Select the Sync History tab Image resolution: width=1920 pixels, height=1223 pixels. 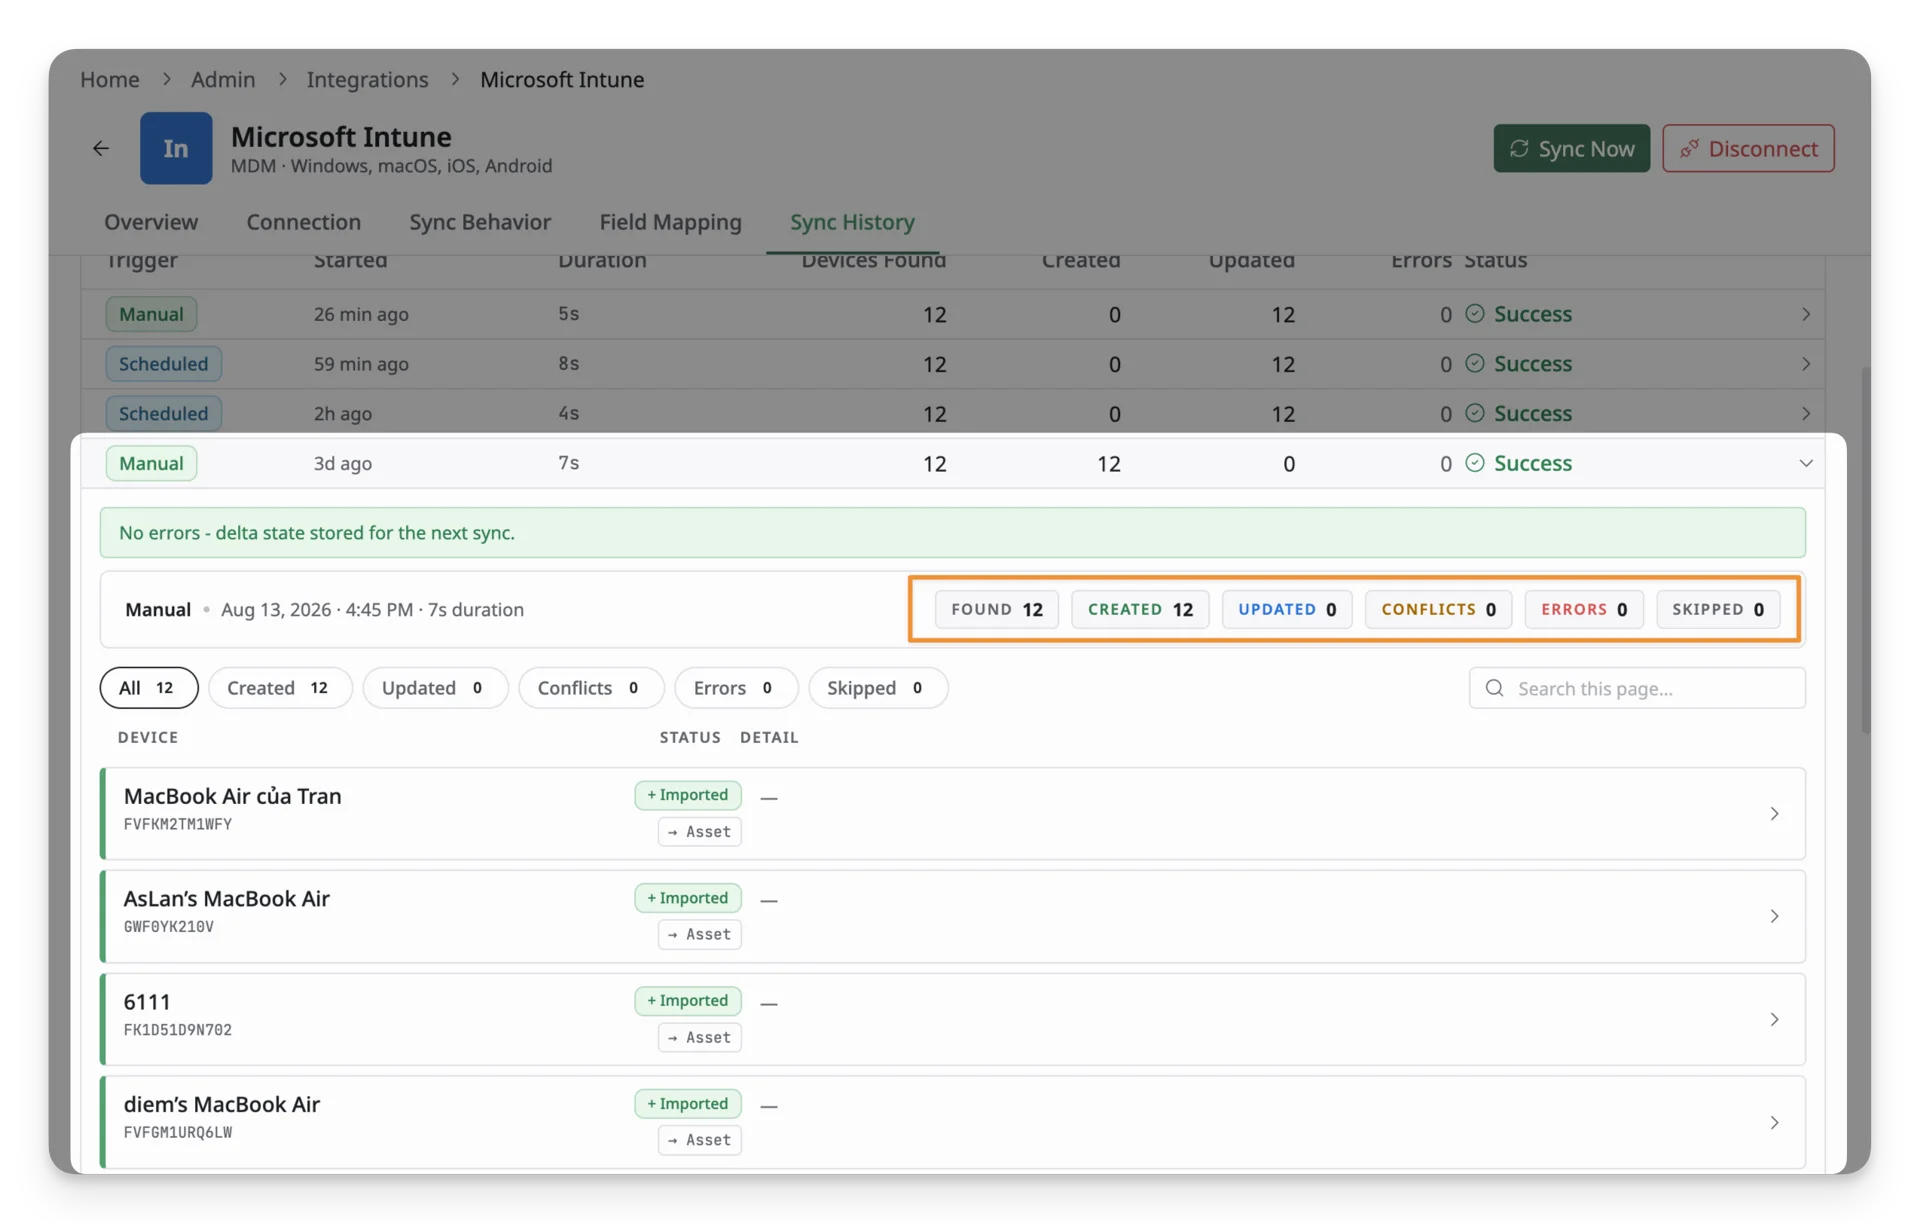852,222
